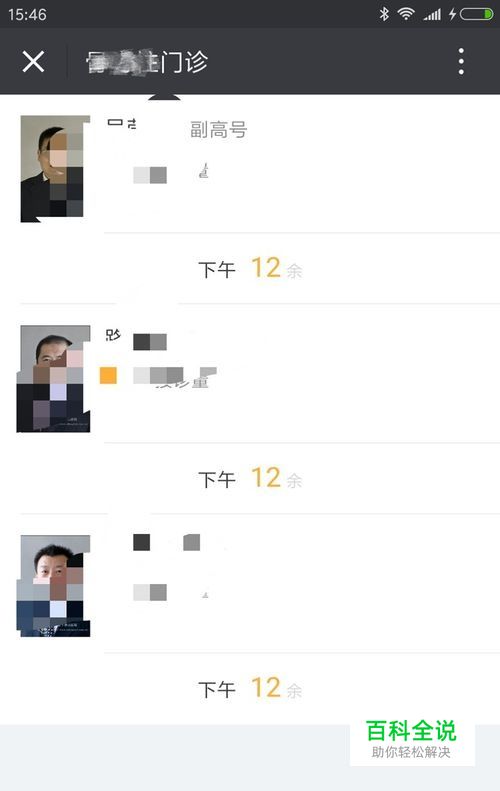This screenshot has width=500, height=791.
Task: Select the first doctor's 下午 12 余 slot
Action: tap(250, 268)
